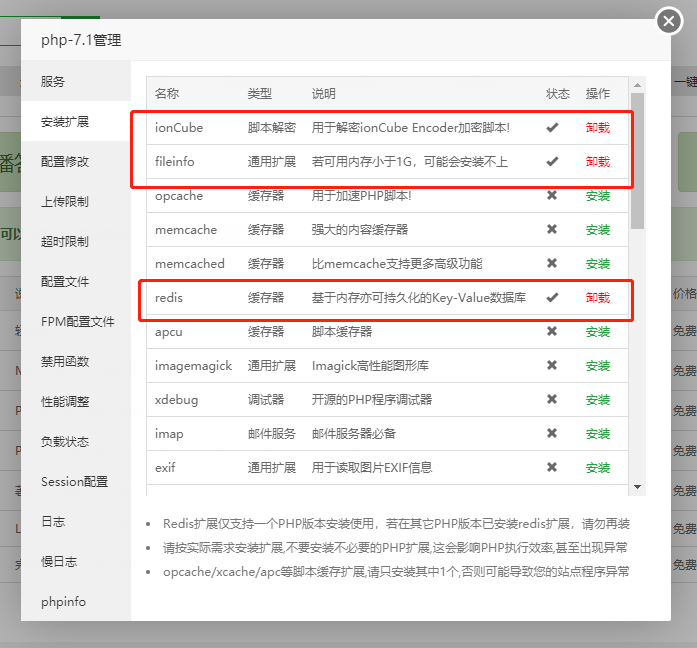This screenshot has width=697, height=648.
Task: Open the phpinfo tab
Action: pyautogui.click(x=62, y=601)
